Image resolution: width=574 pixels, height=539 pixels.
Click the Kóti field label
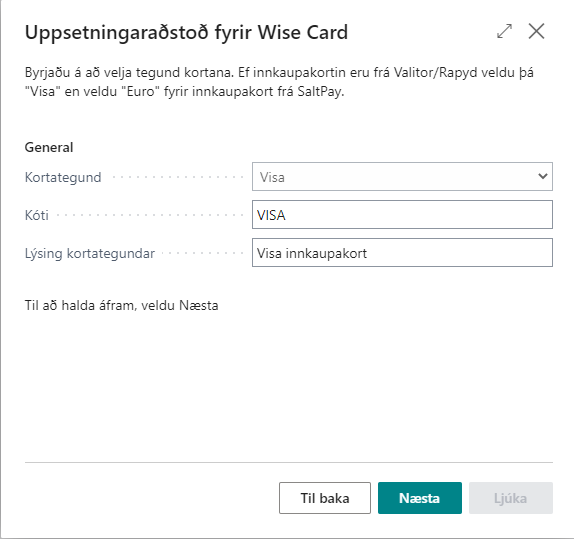(37, 215)
